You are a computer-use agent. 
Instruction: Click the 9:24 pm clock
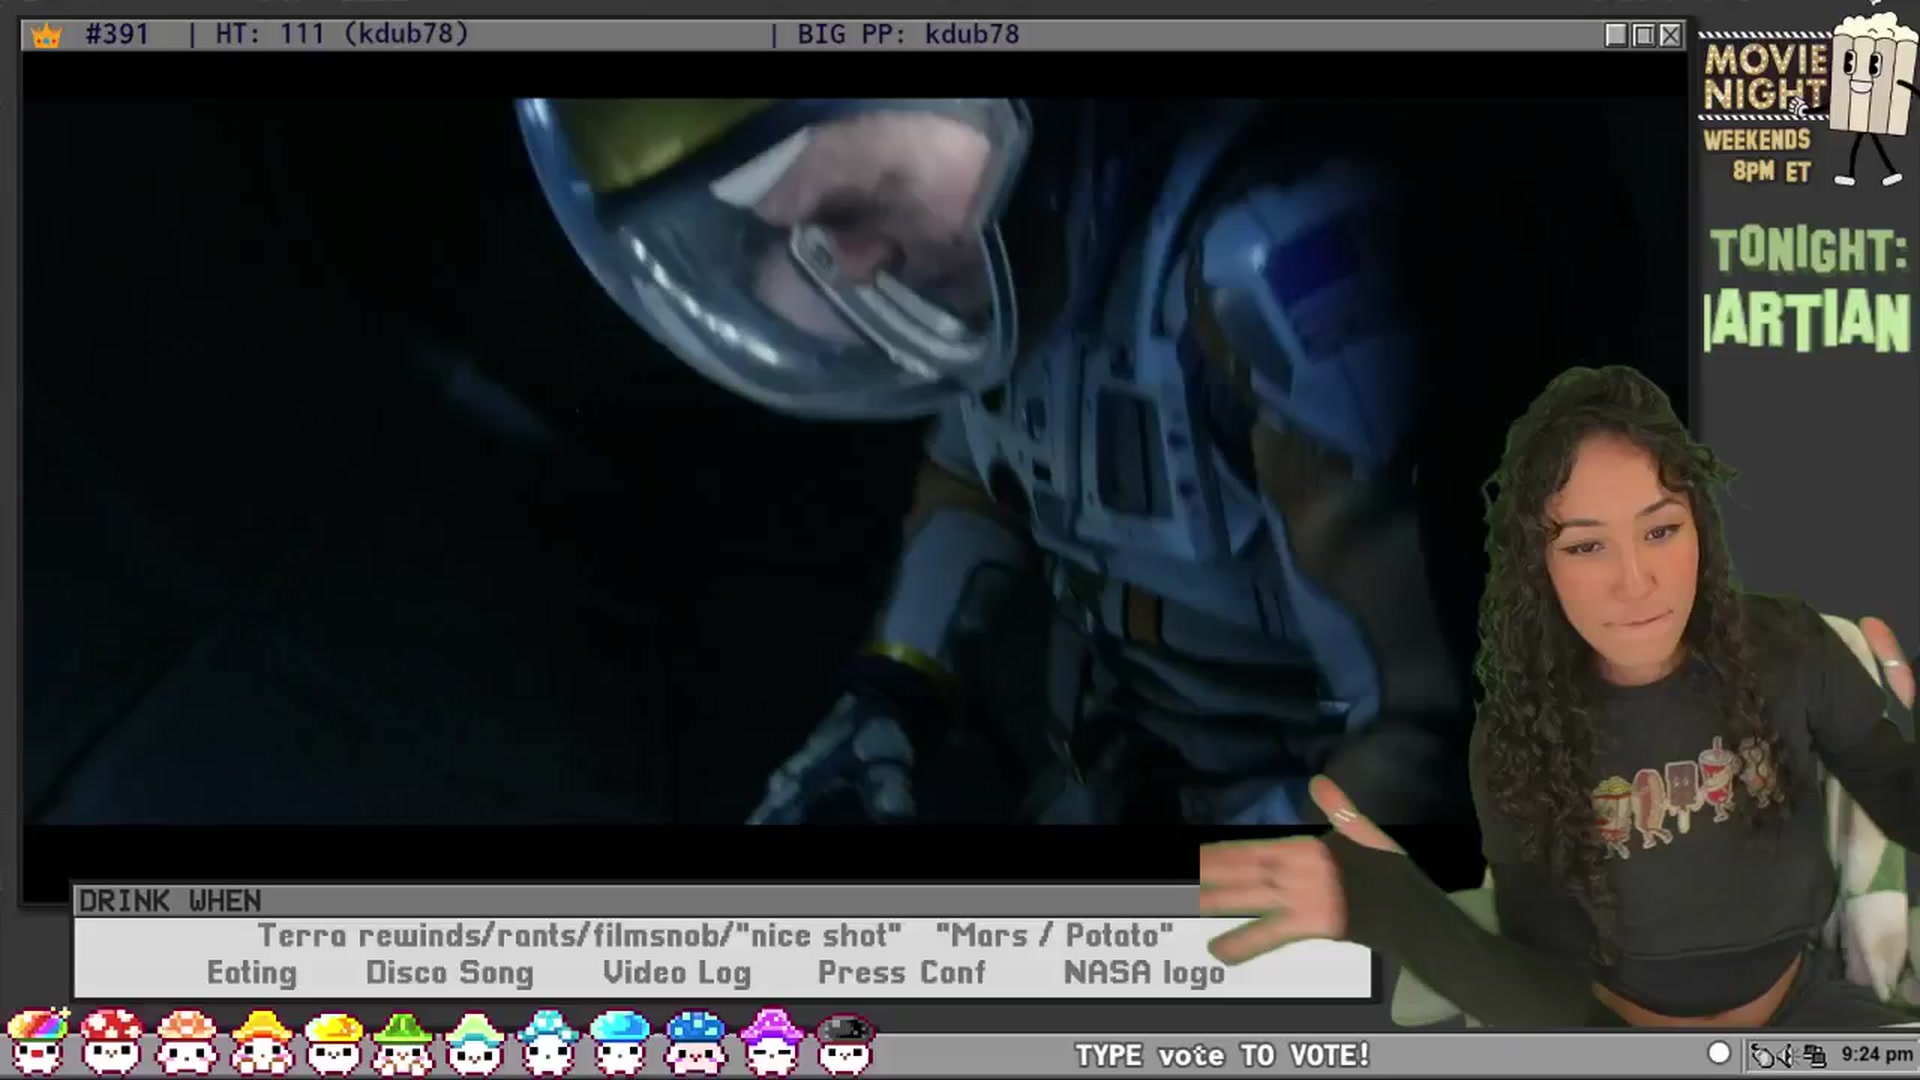pos(1877,1055)
